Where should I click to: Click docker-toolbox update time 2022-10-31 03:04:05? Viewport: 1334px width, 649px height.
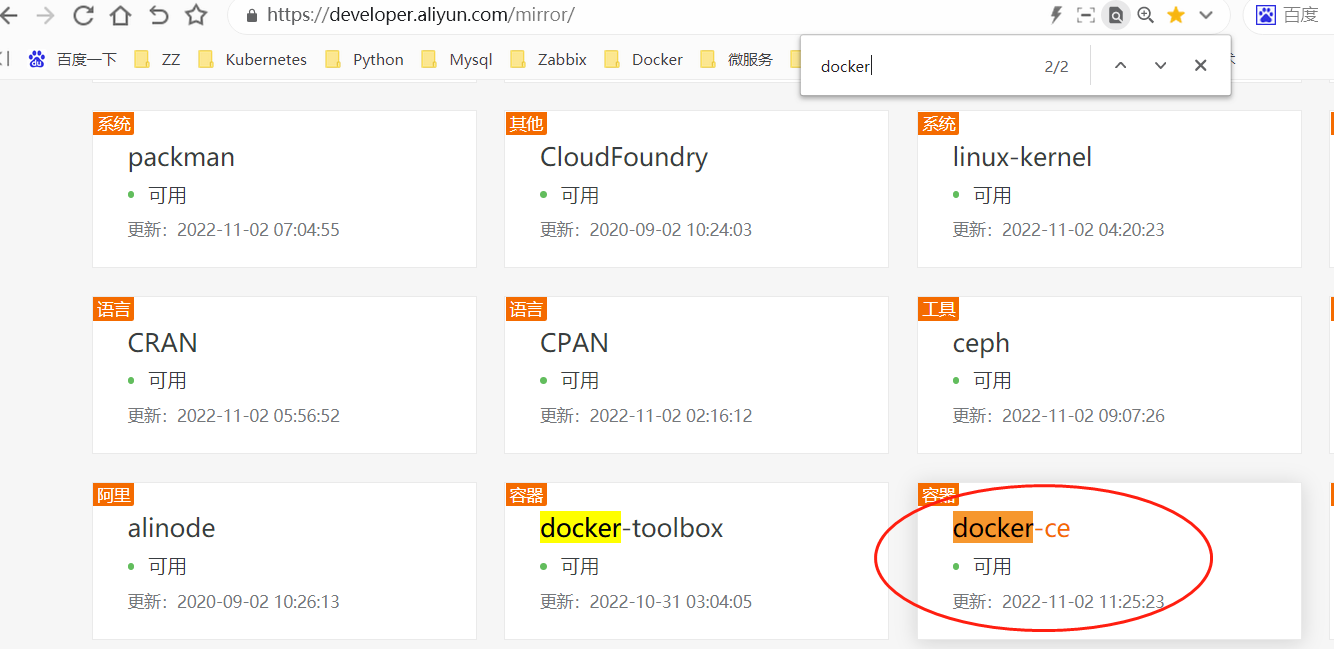pos(671,602)
